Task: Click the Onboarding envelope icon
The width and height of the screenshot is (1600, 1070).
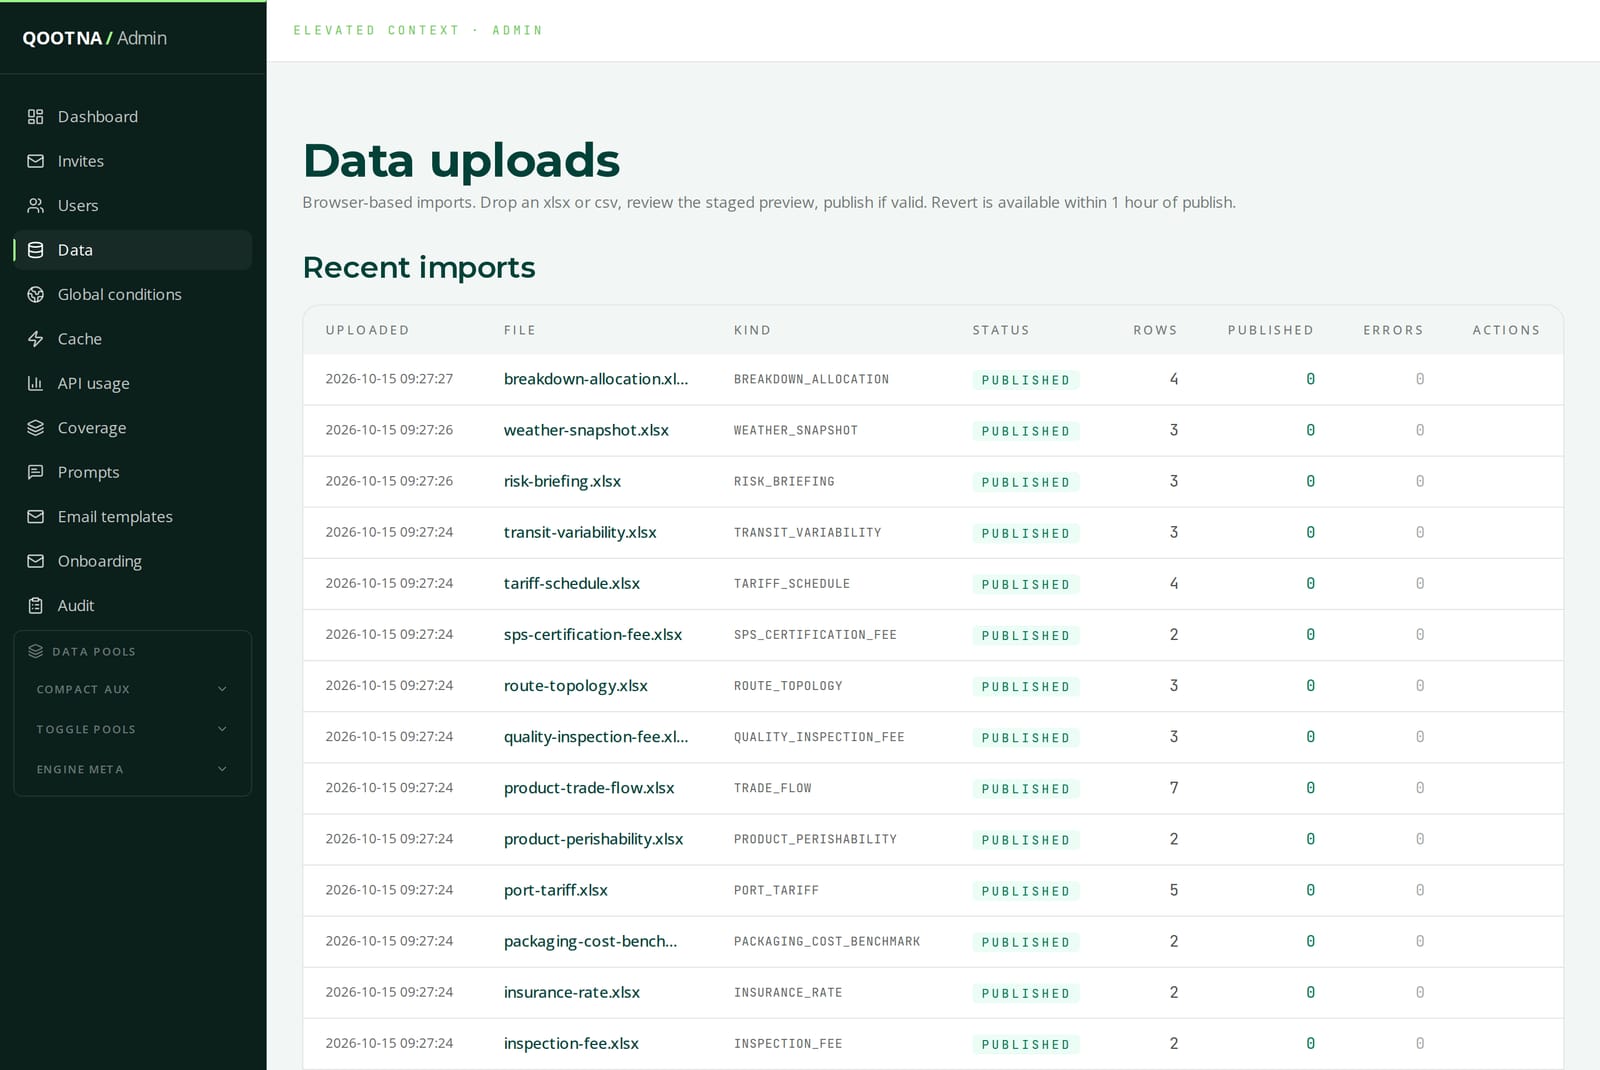Action: [36, 561]
